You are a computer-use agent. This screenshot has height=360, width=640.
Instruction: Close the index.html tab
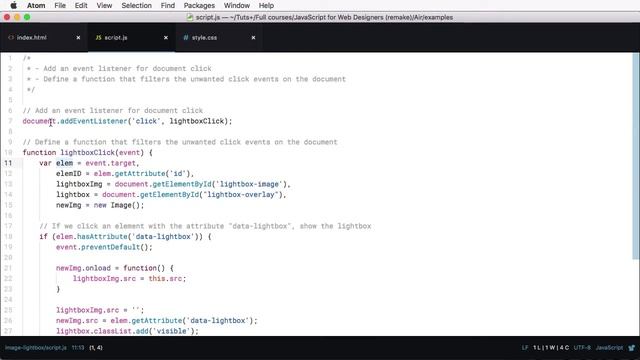coord(78,38)
